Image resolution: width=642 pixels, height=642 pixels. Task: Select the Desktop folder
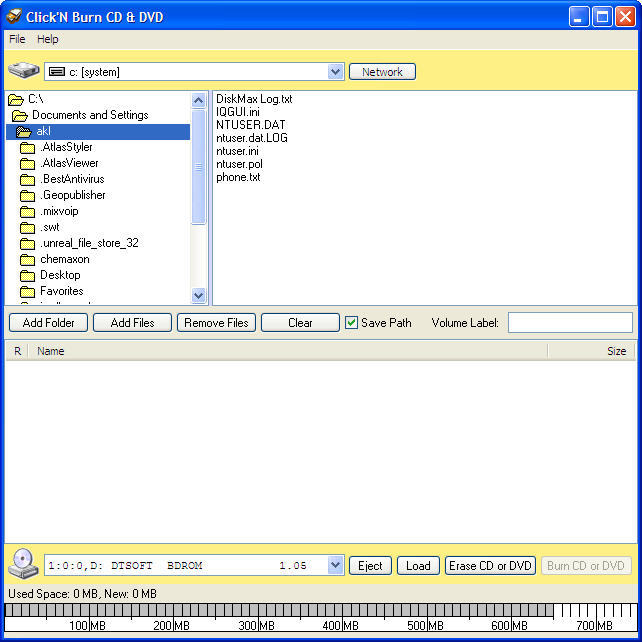click(60, 275)
